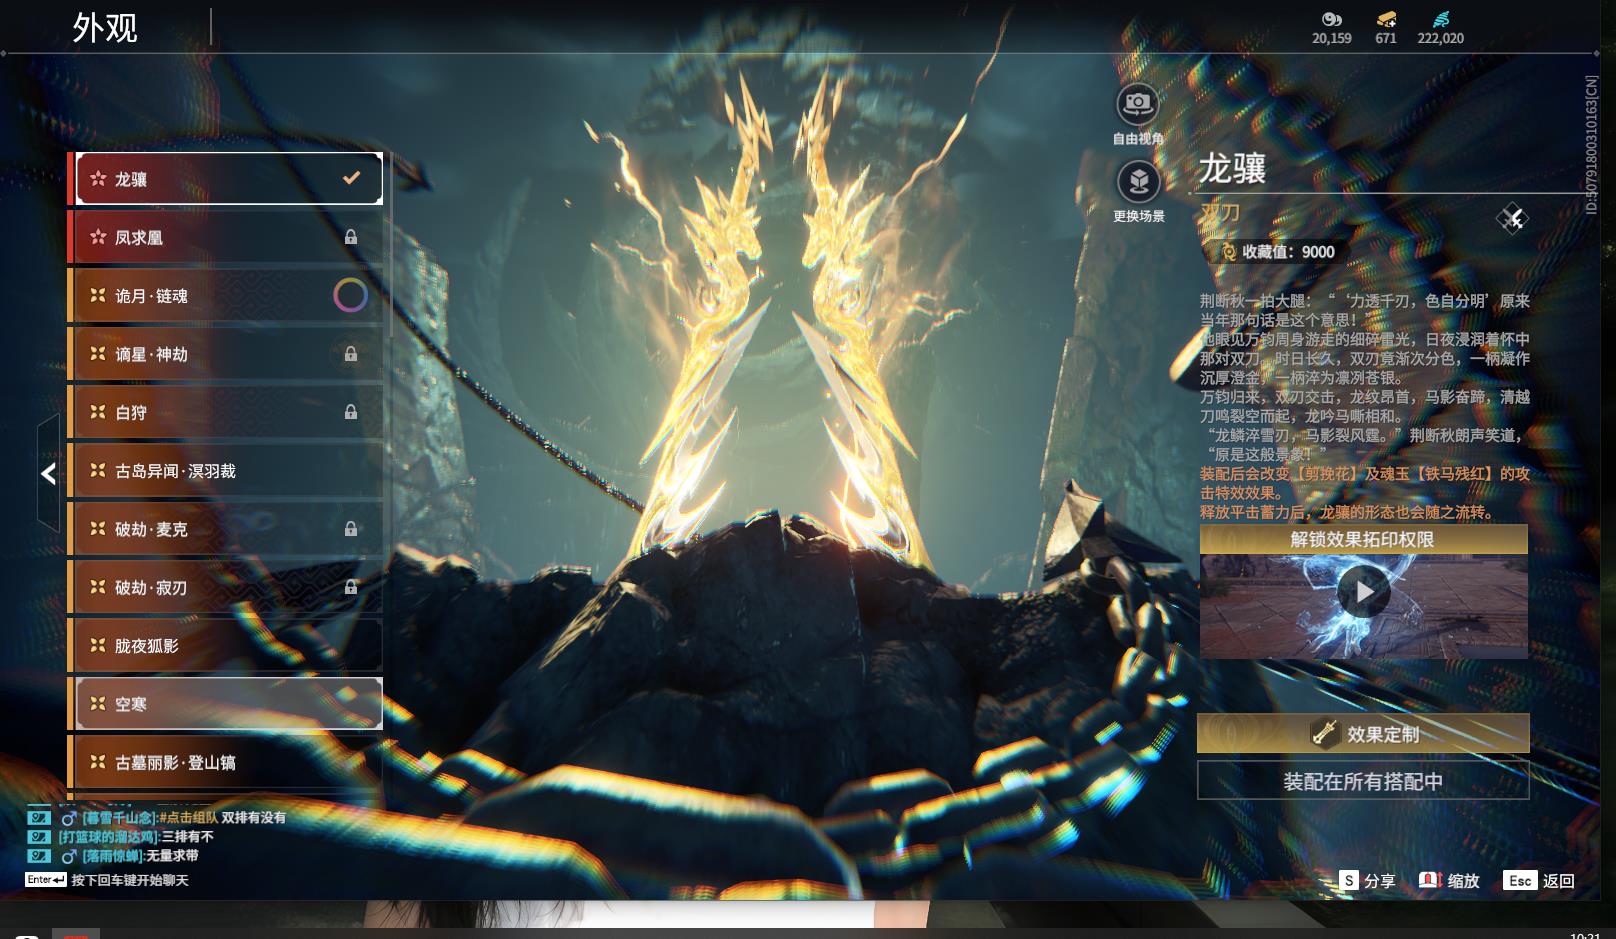Click the 外观 appearance page title
Image resolution: width=1616 pixels, height=939 pixels.
click(x=105, y=28)
